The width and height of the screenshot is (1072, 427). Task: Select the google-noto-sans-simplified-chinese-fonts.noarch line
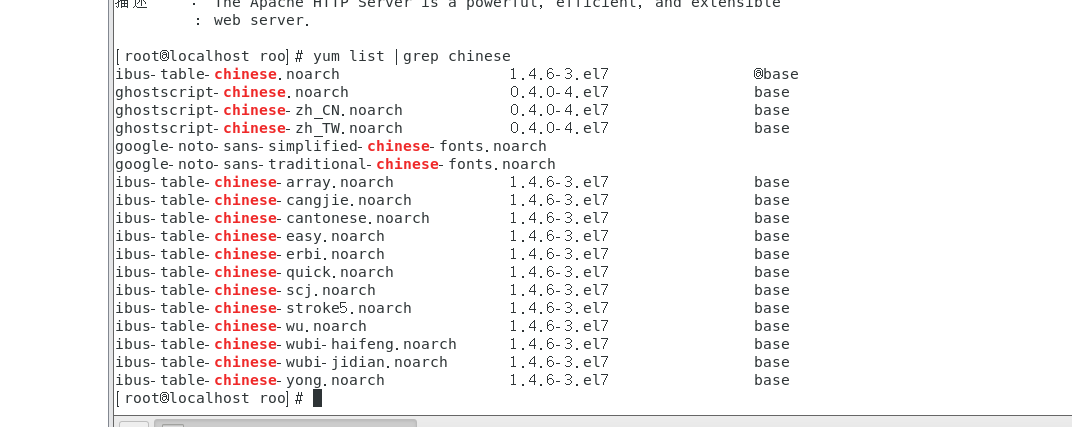click(331, 146)
